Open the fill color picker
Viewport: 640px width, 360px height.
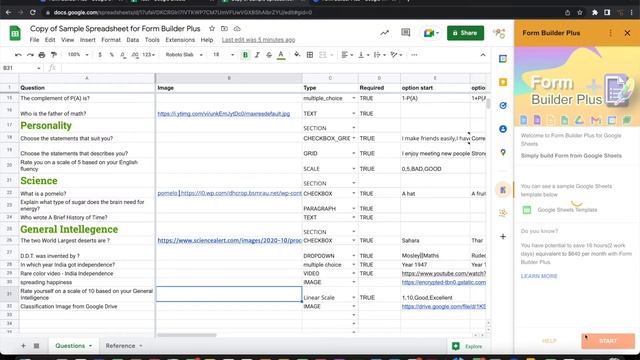point(297,55)
